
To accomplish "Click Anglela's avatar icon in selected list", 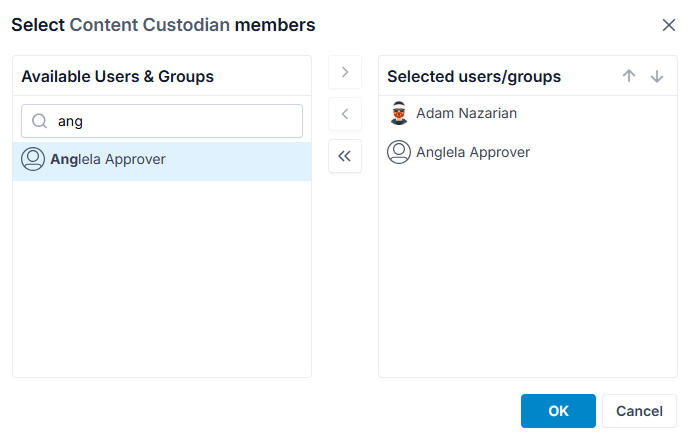I will click(x=399, y=152).
